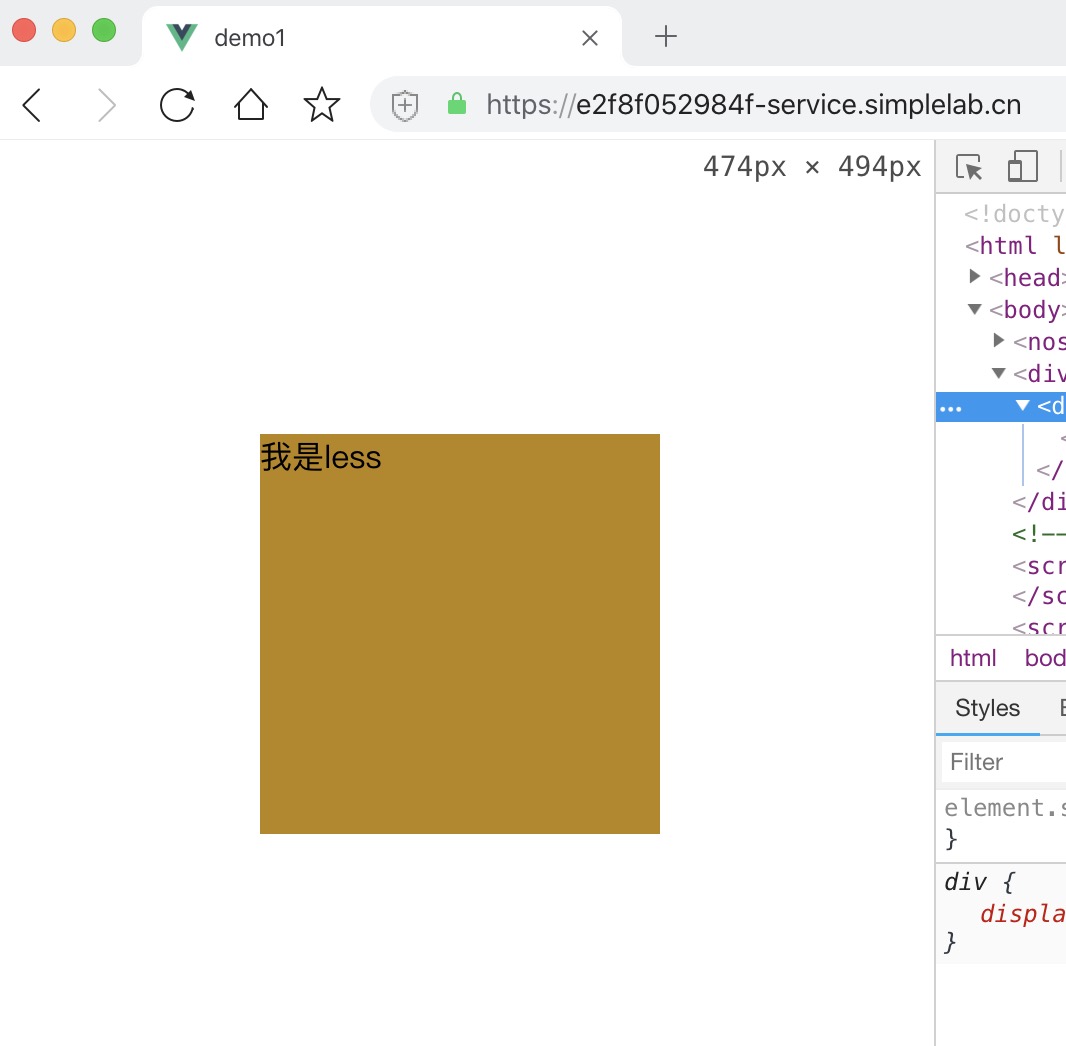Bookmark this page with star icon
Screen dimensions: 1066x1046
click(x=322, y=105)
